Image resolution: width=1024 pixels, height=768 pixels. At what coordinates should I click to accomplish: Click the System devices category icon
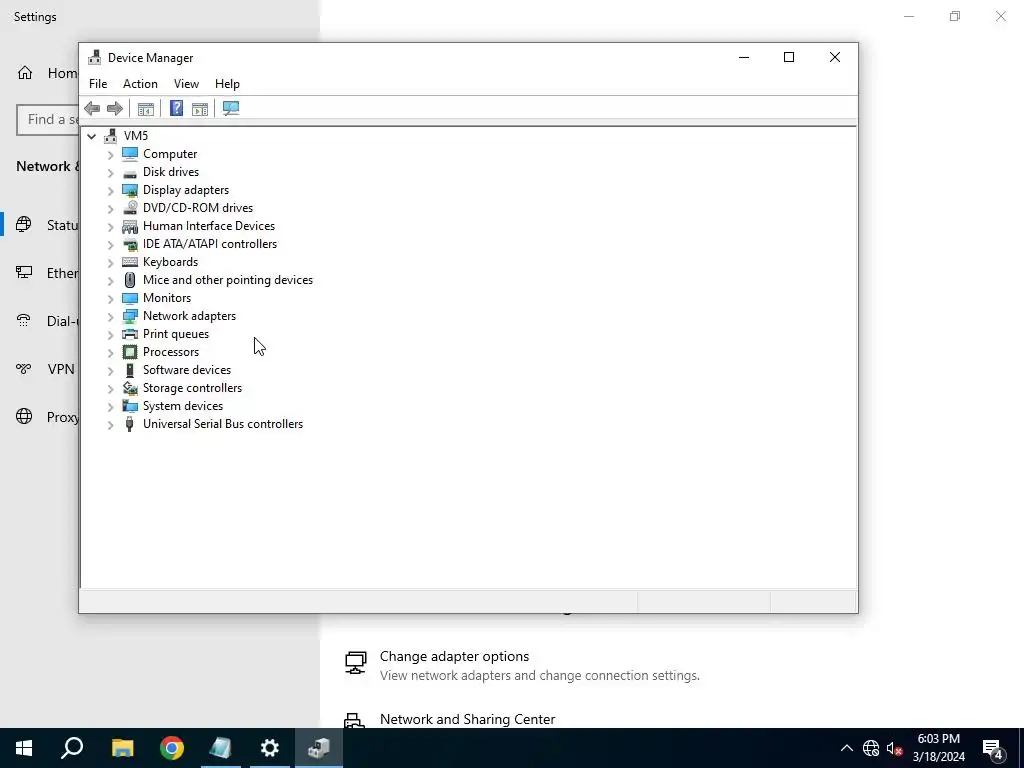tap(130, 406)
